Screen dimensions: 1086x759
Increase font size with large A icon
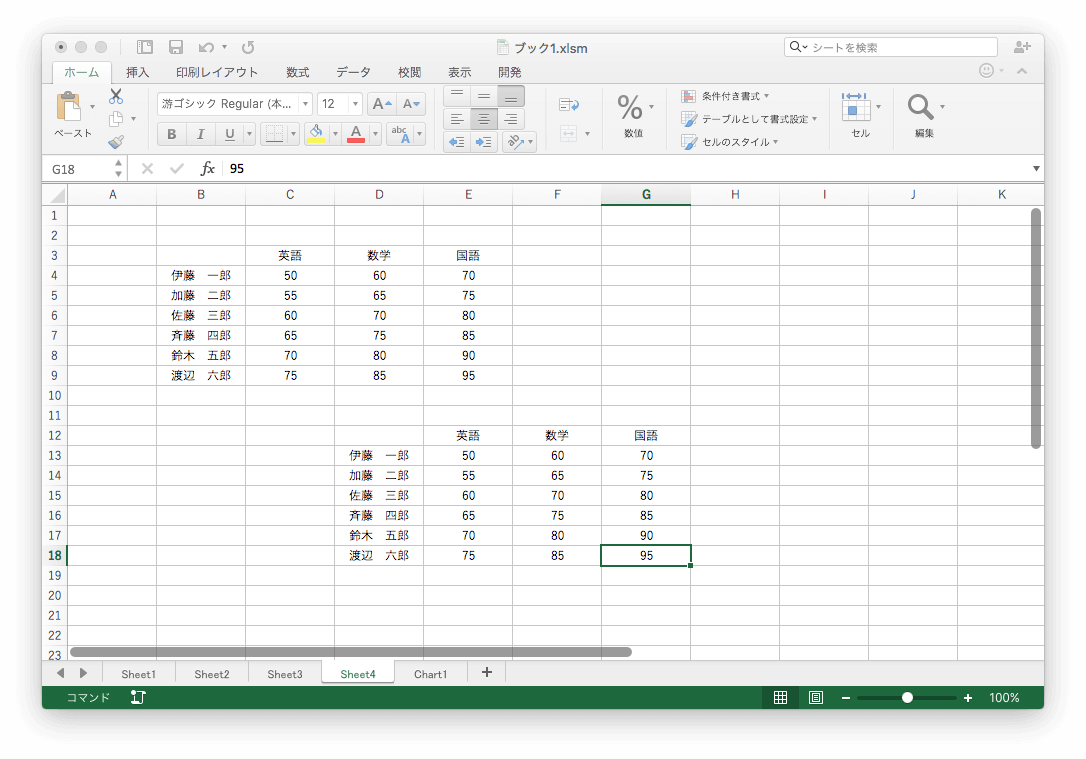point(382,104)
